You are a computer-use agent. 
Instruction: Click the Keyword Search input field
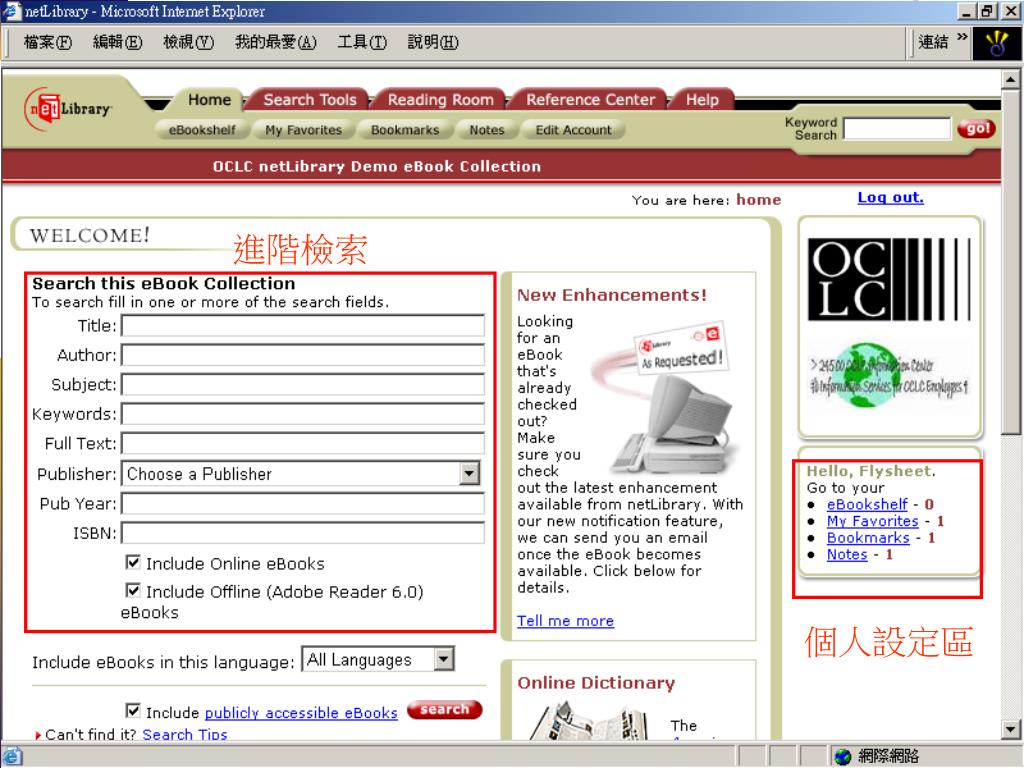click(x=897, y=128)
